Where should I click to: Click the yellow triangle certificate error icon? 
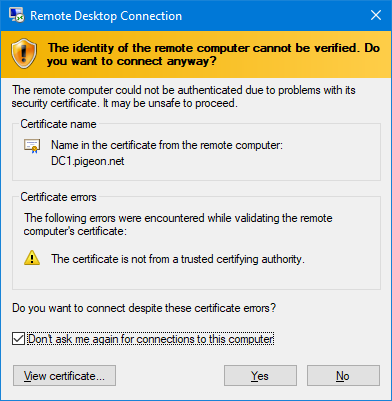click(32, 258)
